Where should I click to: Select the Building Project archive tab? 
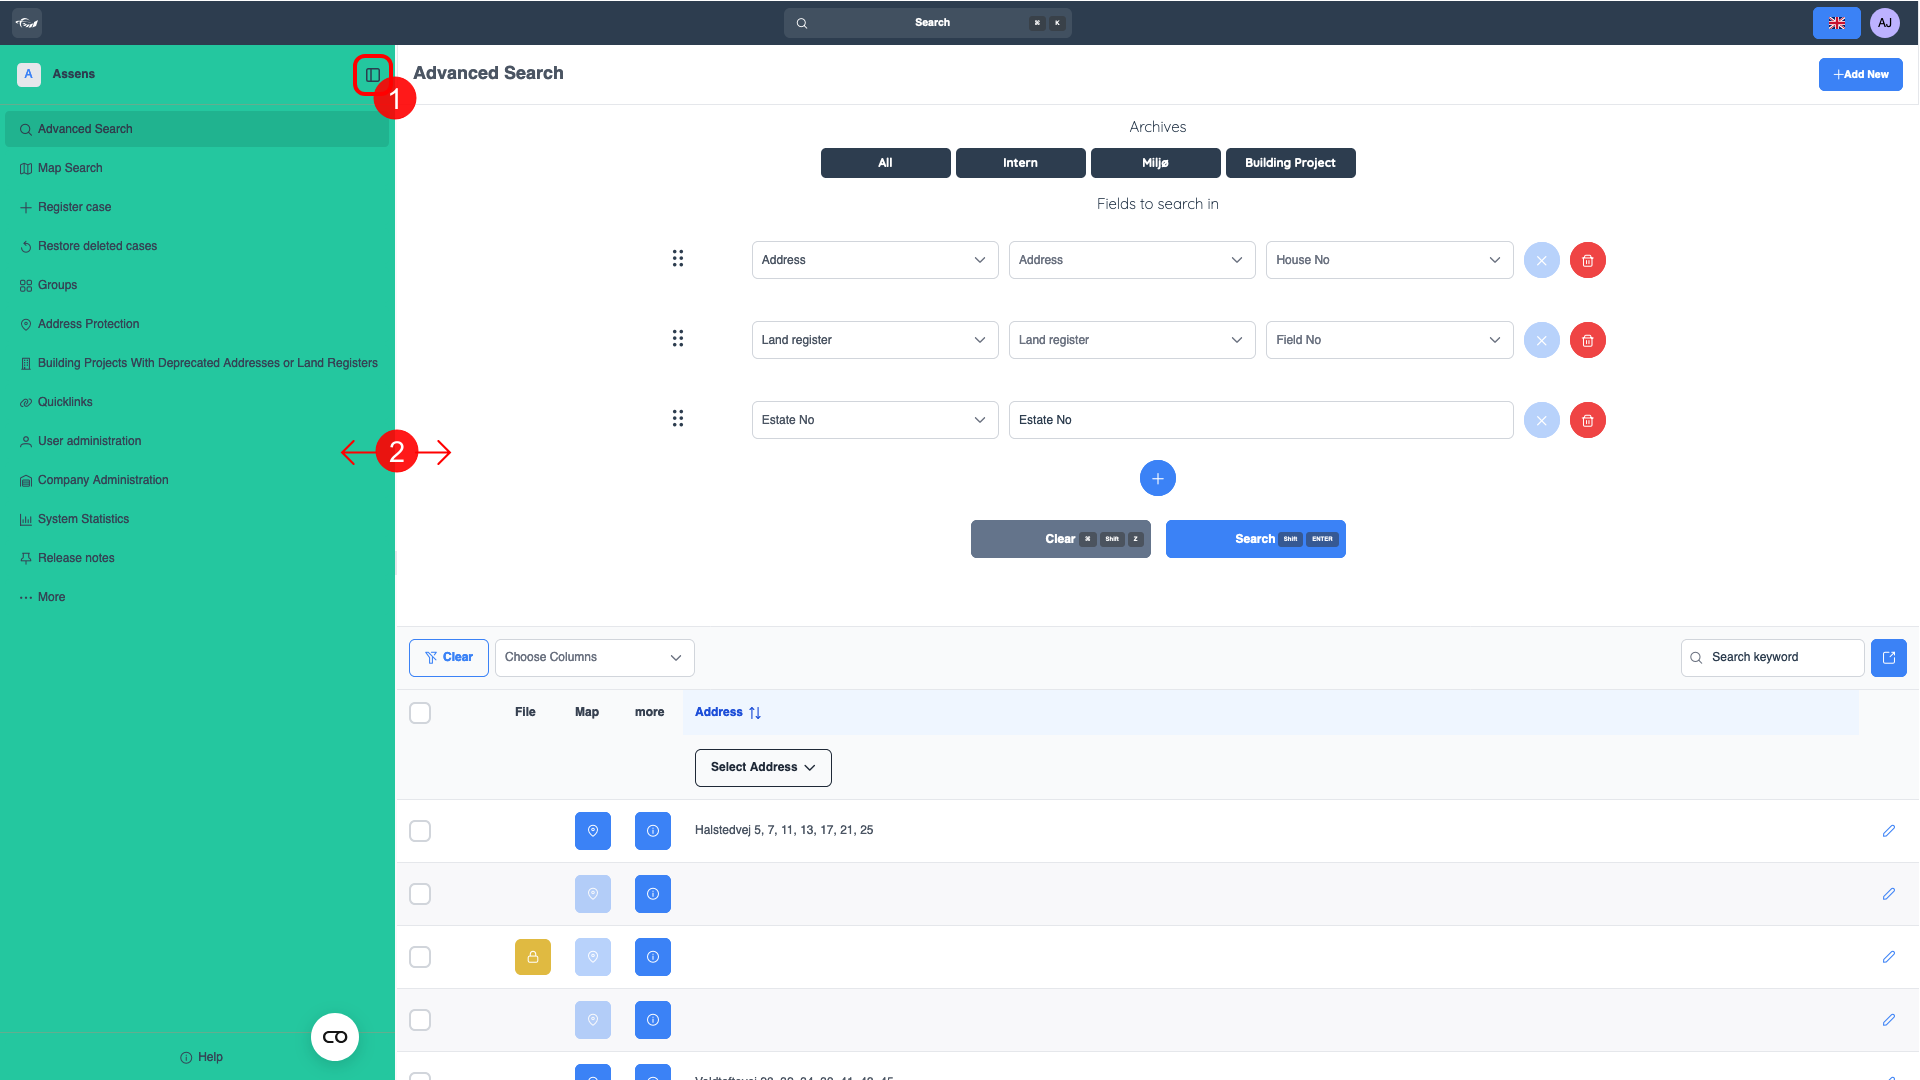1289,163
